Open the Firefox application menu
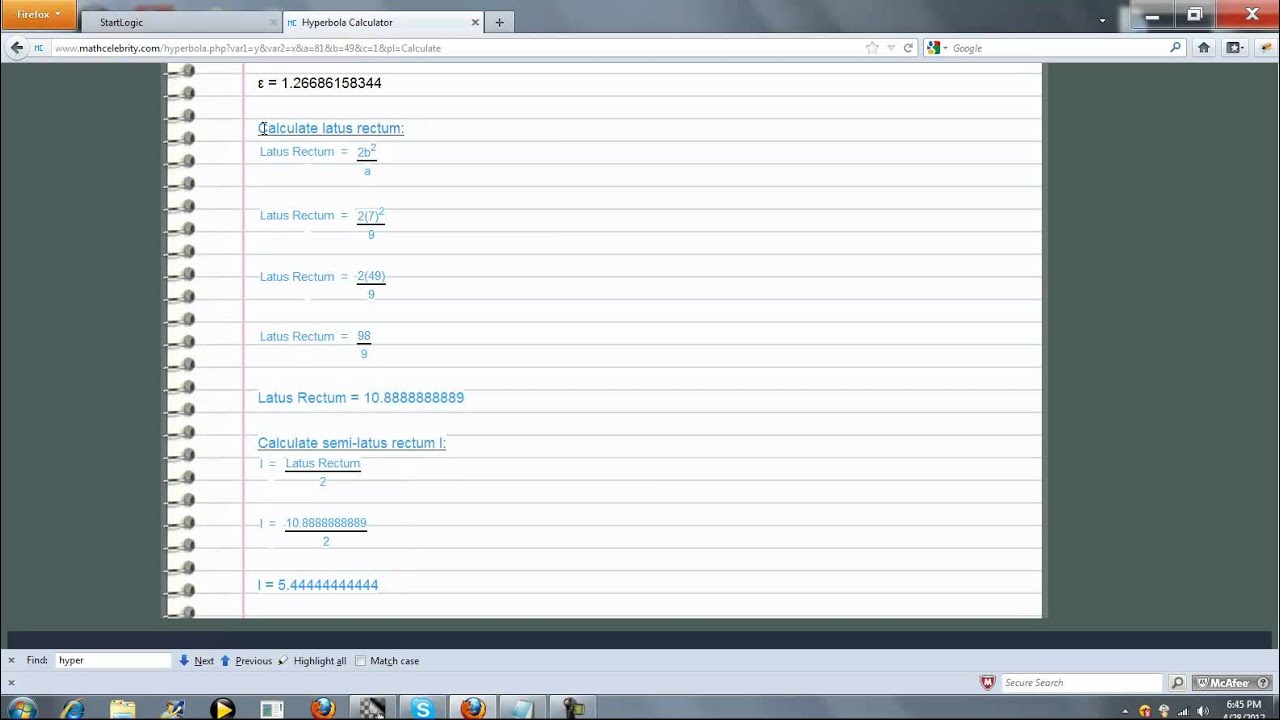 coord(38,14)
